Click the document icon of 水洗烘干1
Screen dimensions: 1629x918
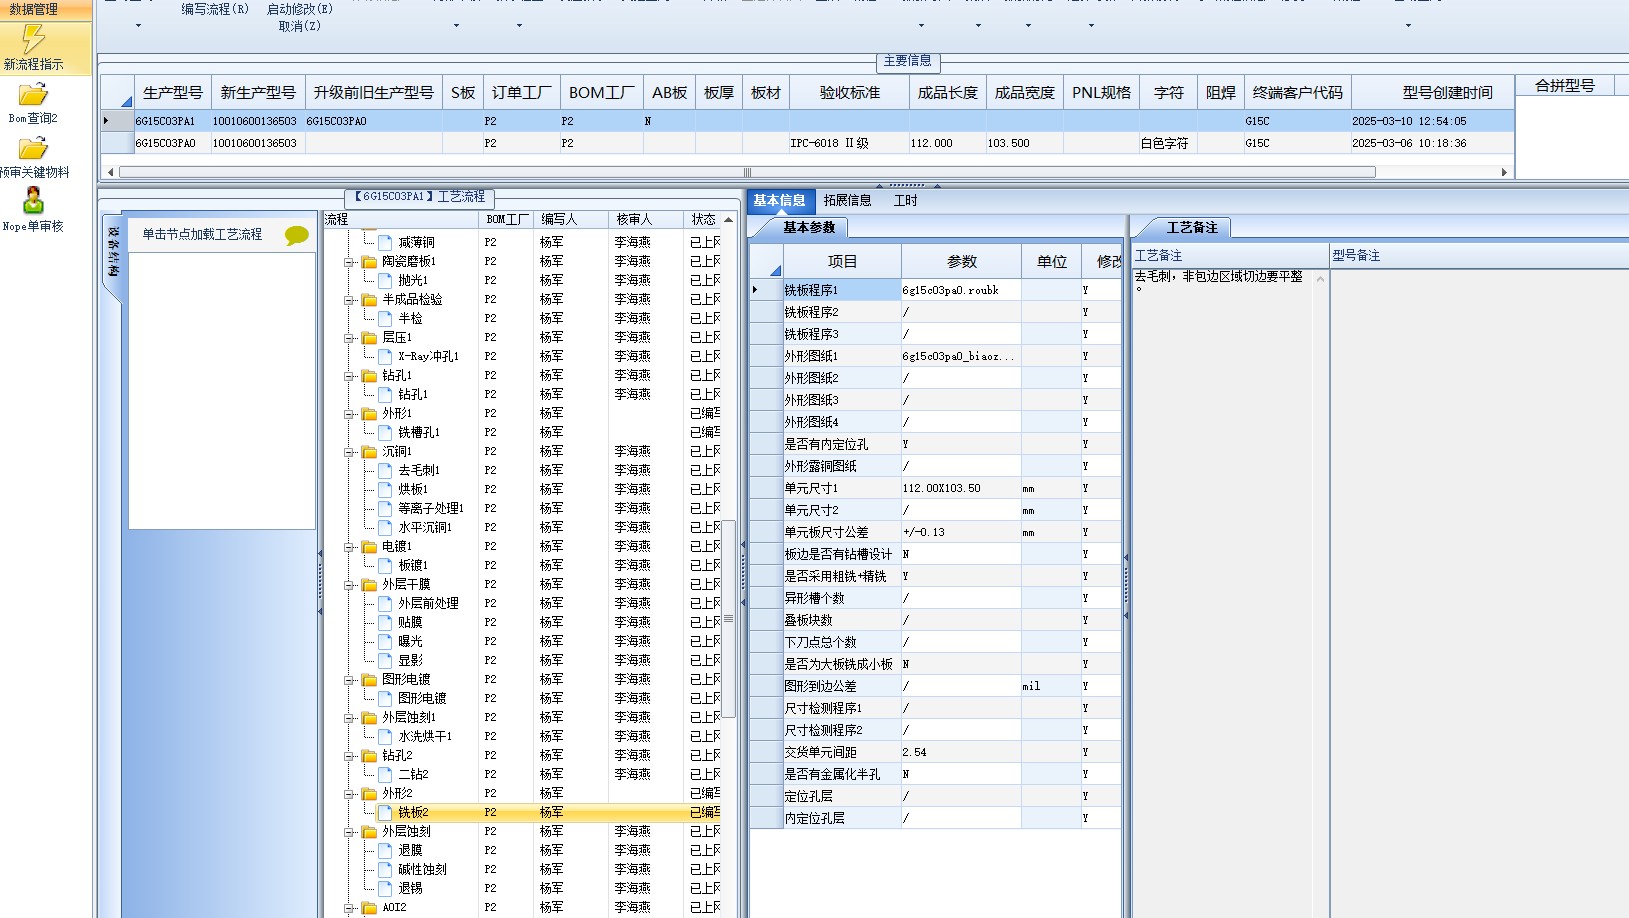click(x=385, y=737)
